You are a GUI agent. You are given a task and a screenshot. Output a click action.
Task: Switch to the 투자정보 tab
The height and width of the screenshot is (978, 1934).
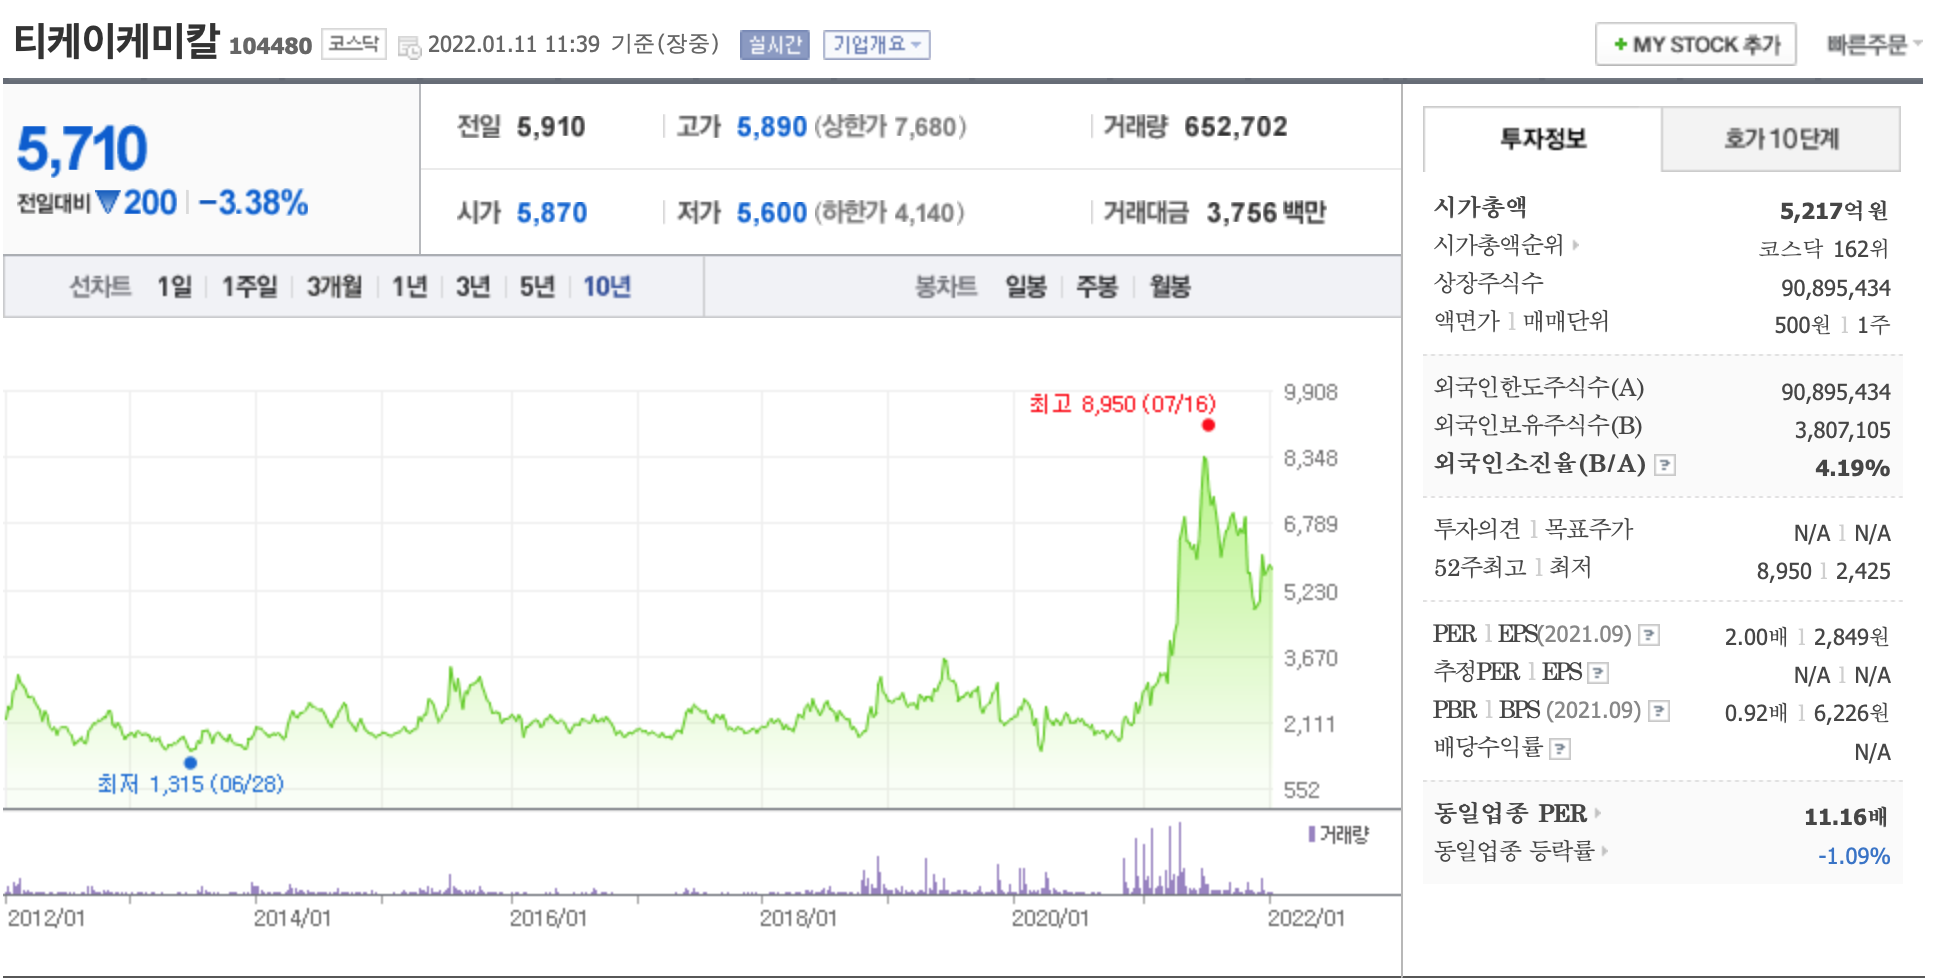[1542, 139]
